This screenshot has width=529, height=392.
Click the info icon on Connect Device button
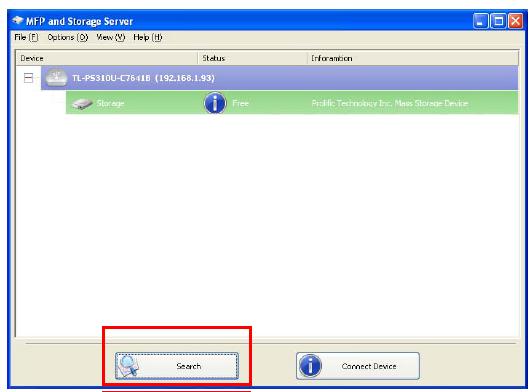pyautogui.click(x=310, y=366)
